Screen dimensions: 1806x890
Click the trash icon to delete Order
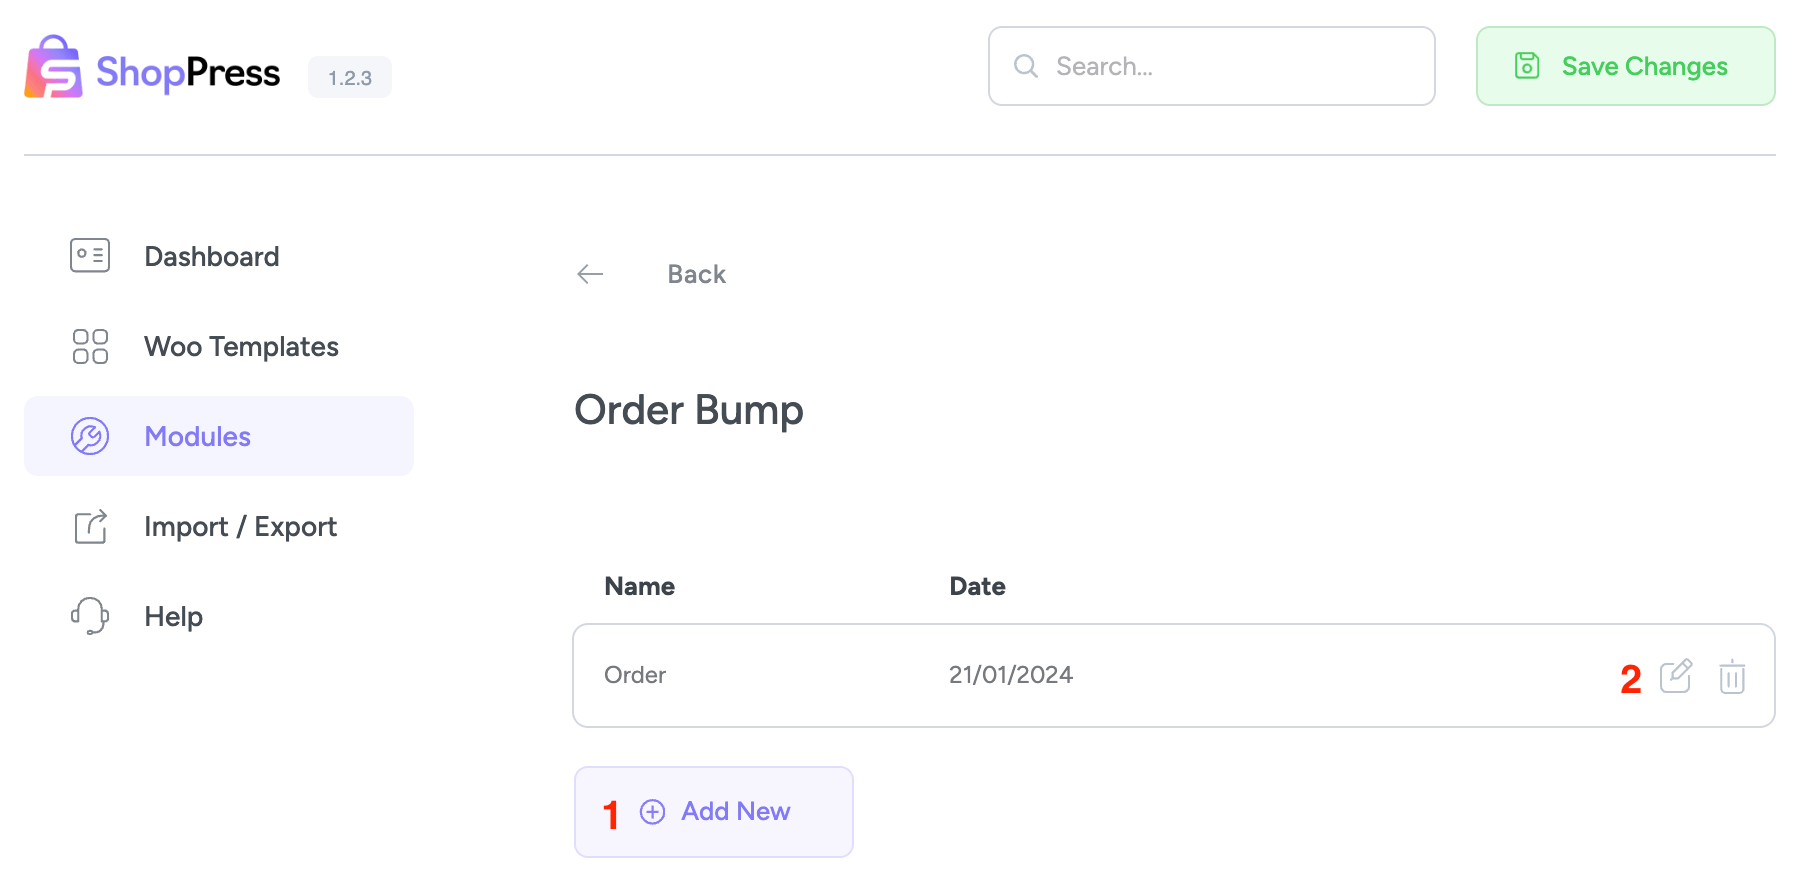tap(1733, 676)
